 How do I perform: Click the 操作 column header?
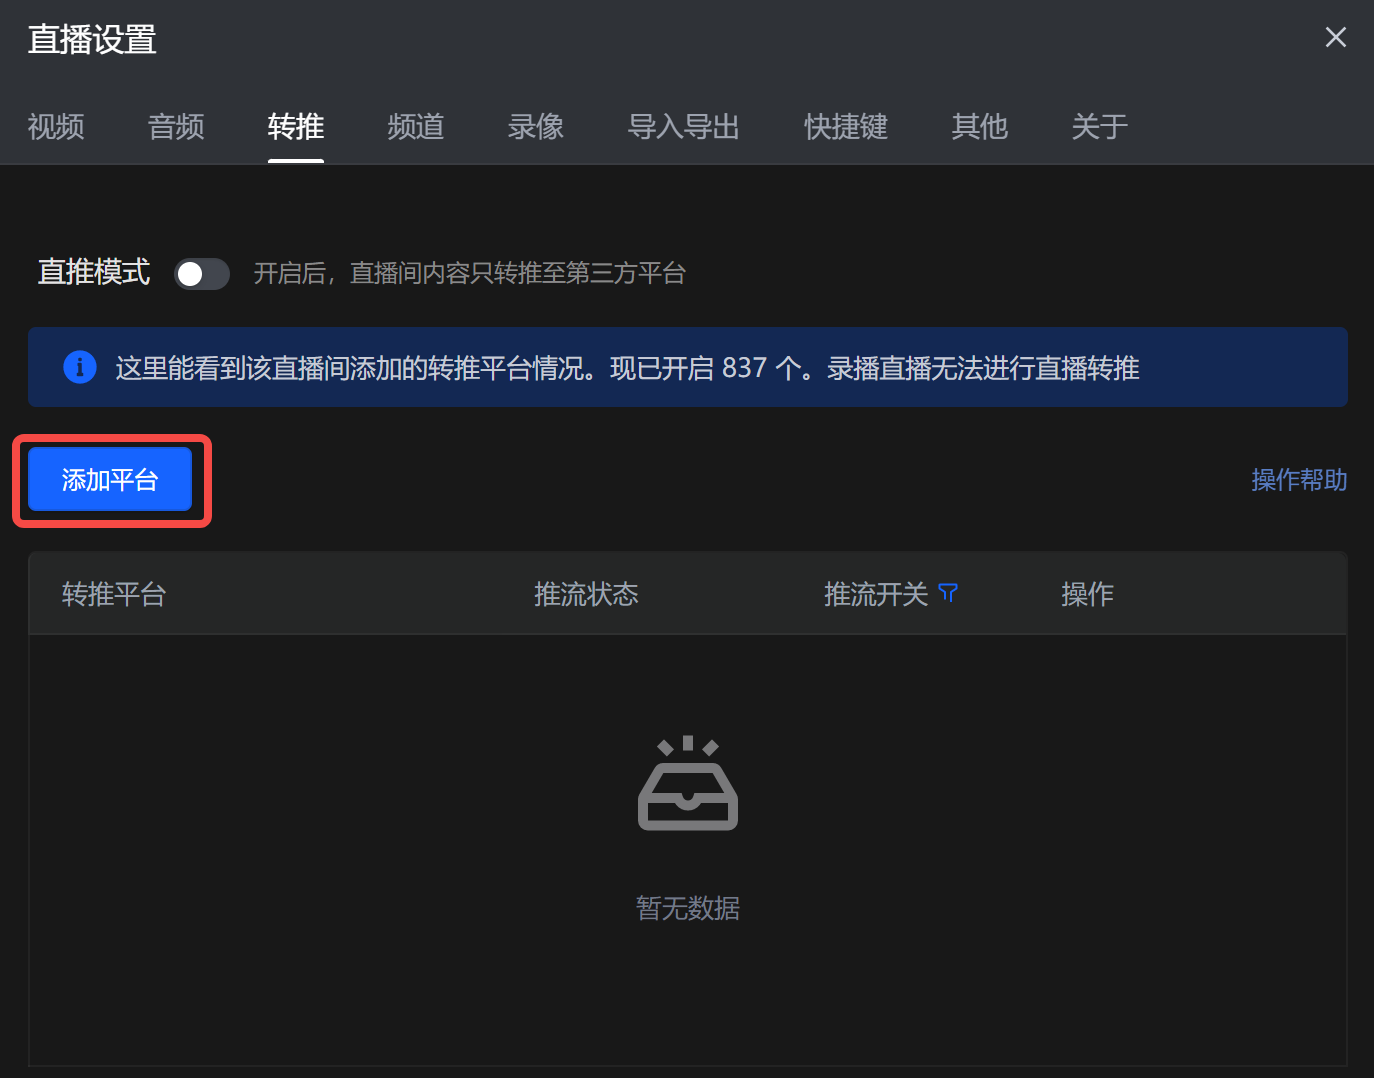(1087, 594)
